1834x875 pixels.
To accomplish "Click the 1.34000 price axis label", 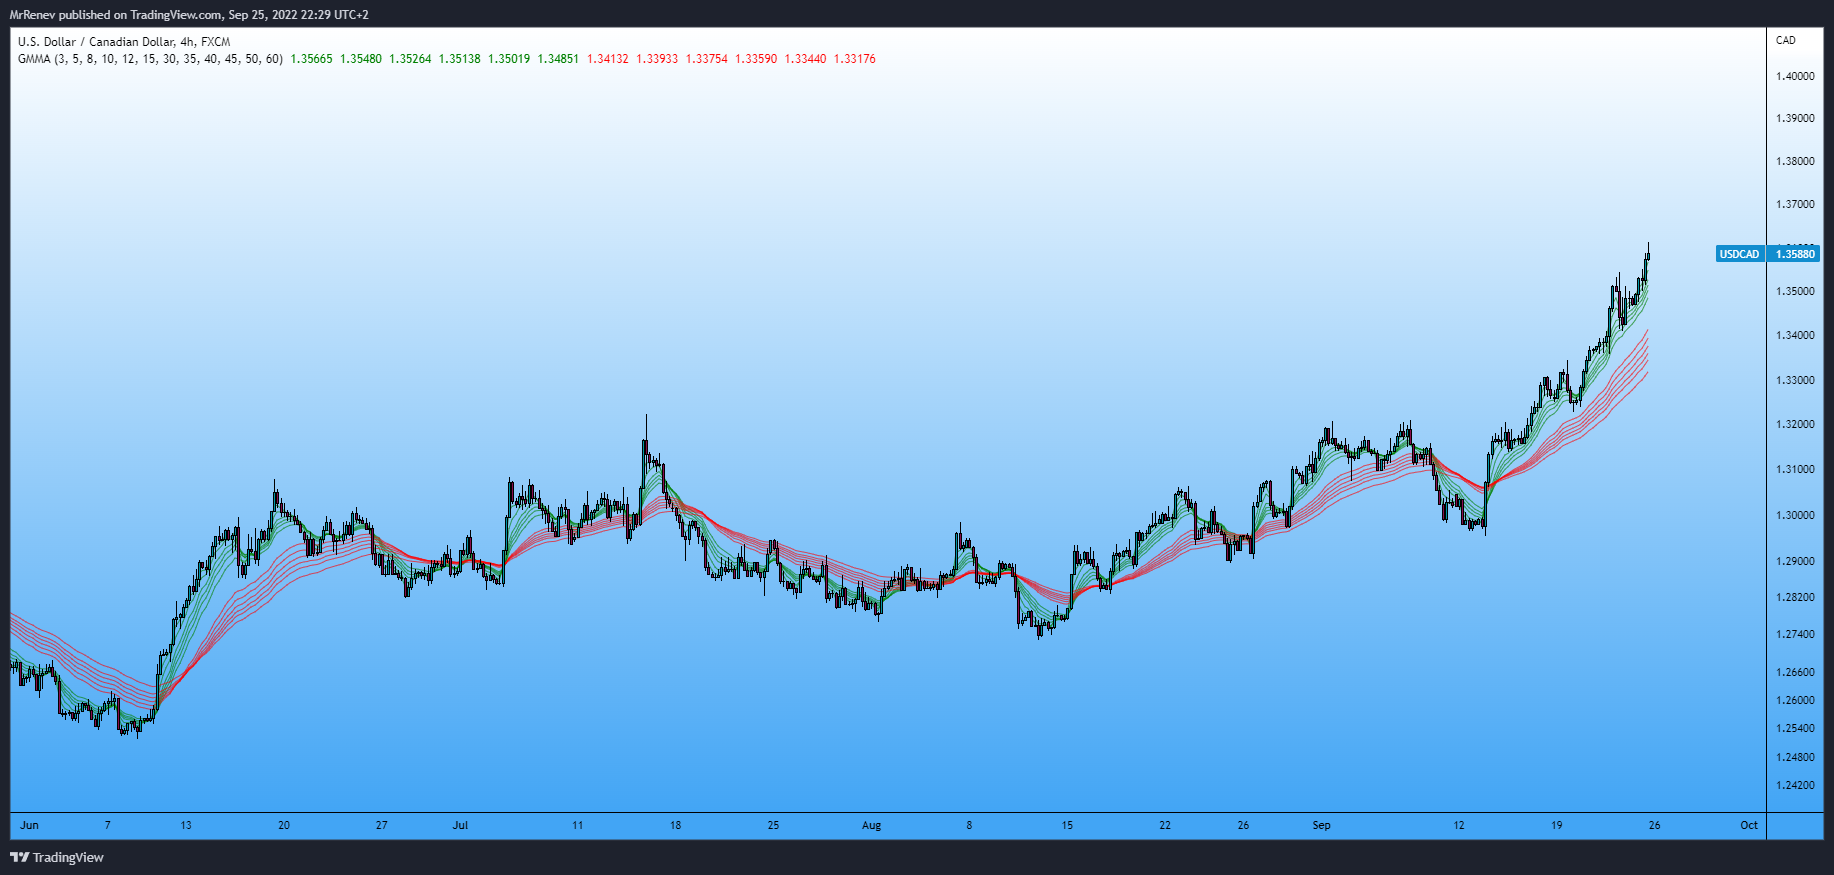I will point(1795,335).
